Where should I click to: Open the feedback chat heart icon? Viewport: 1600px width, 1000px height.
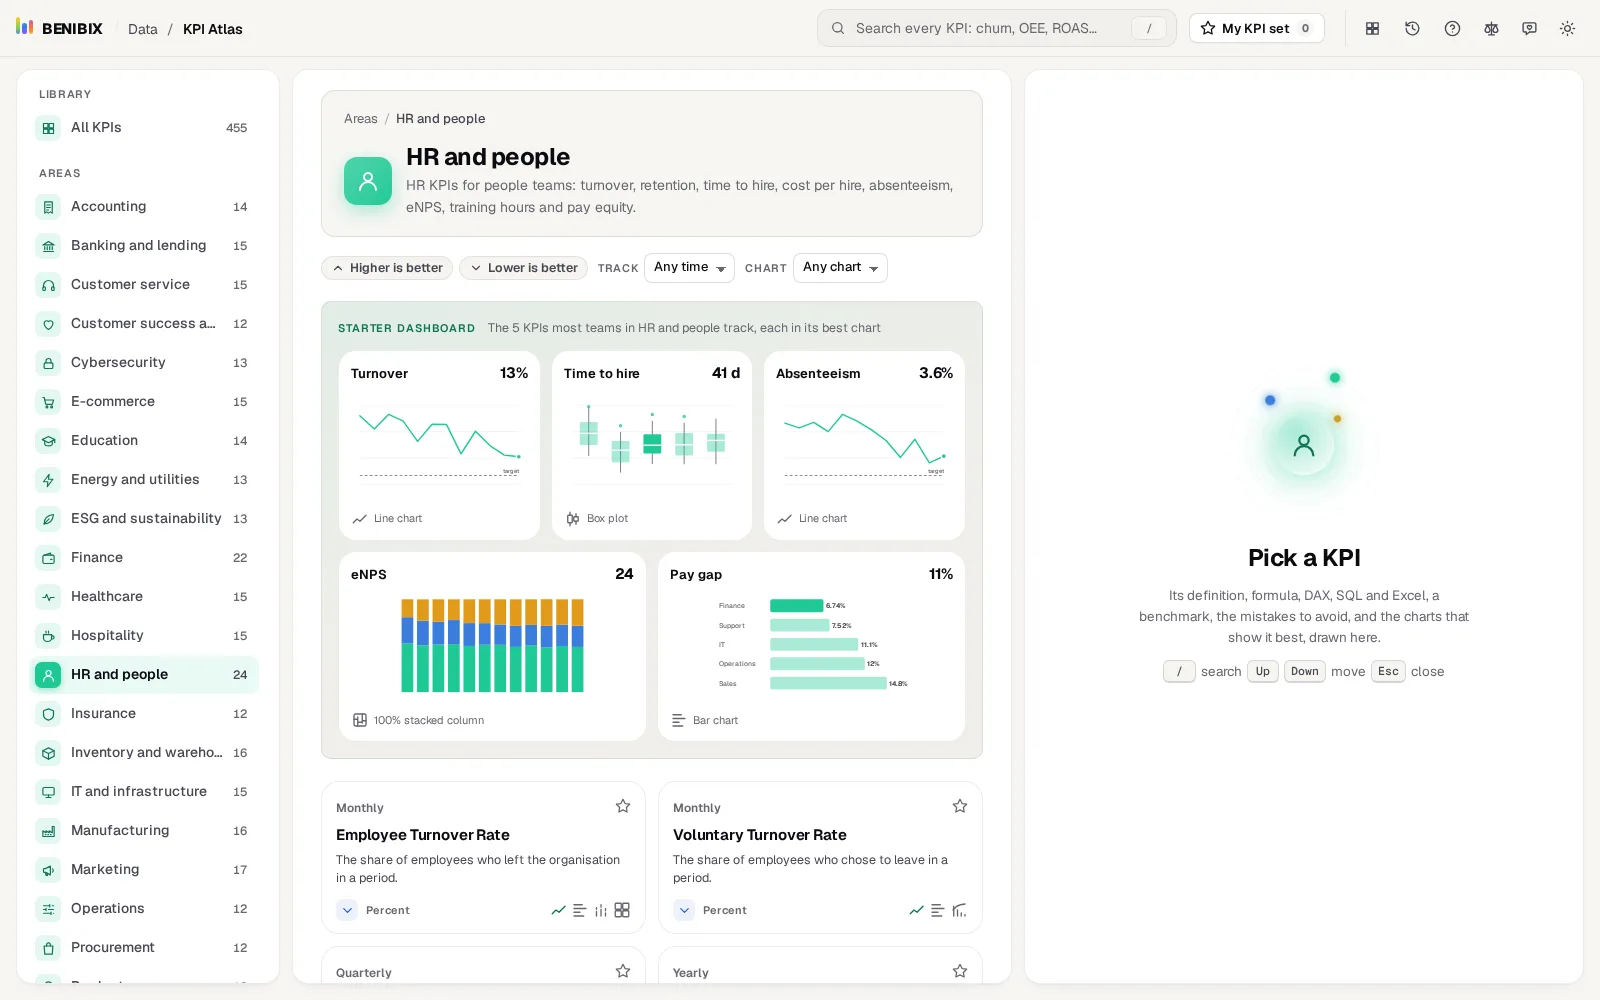1529,29
